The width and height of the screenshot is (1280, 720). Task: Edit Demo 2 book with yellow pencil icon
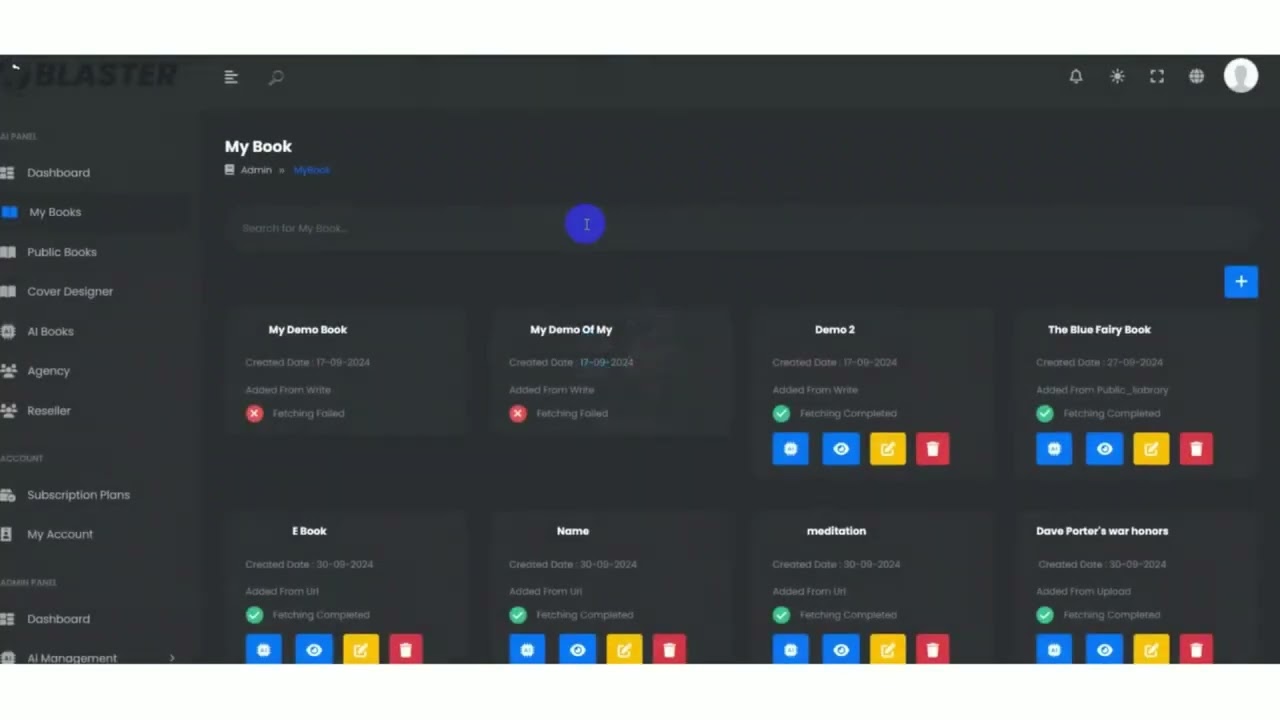tap(888, 449)
